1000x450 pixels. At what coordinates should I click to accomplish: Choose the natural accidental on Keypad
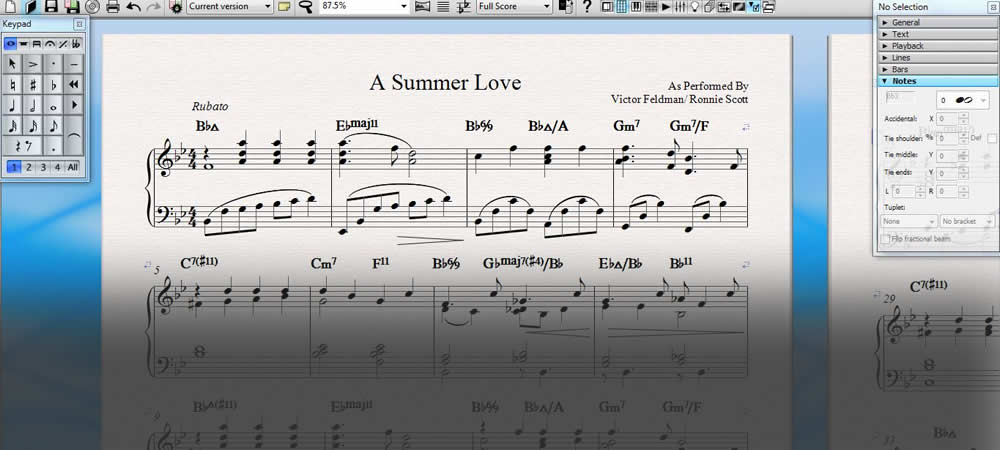point(13,85)
